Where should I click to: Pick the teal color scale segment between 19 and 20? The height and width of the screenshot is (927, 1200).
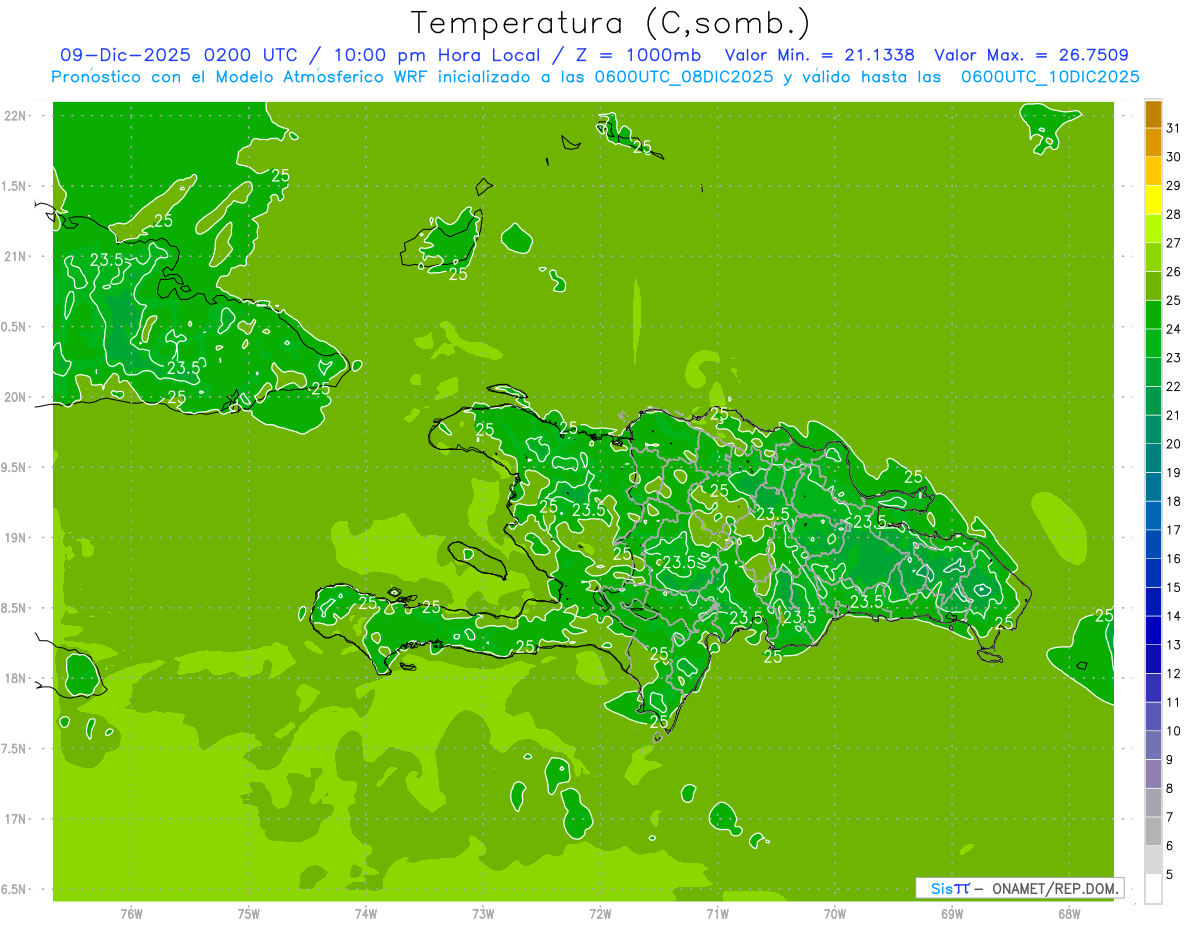pyautogui.click(x=1153, y=458)
